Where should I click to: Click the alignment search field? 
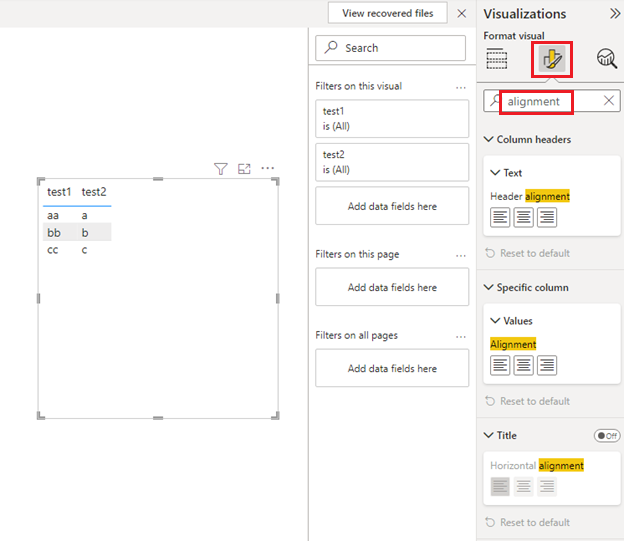click(x=552, y=101)
